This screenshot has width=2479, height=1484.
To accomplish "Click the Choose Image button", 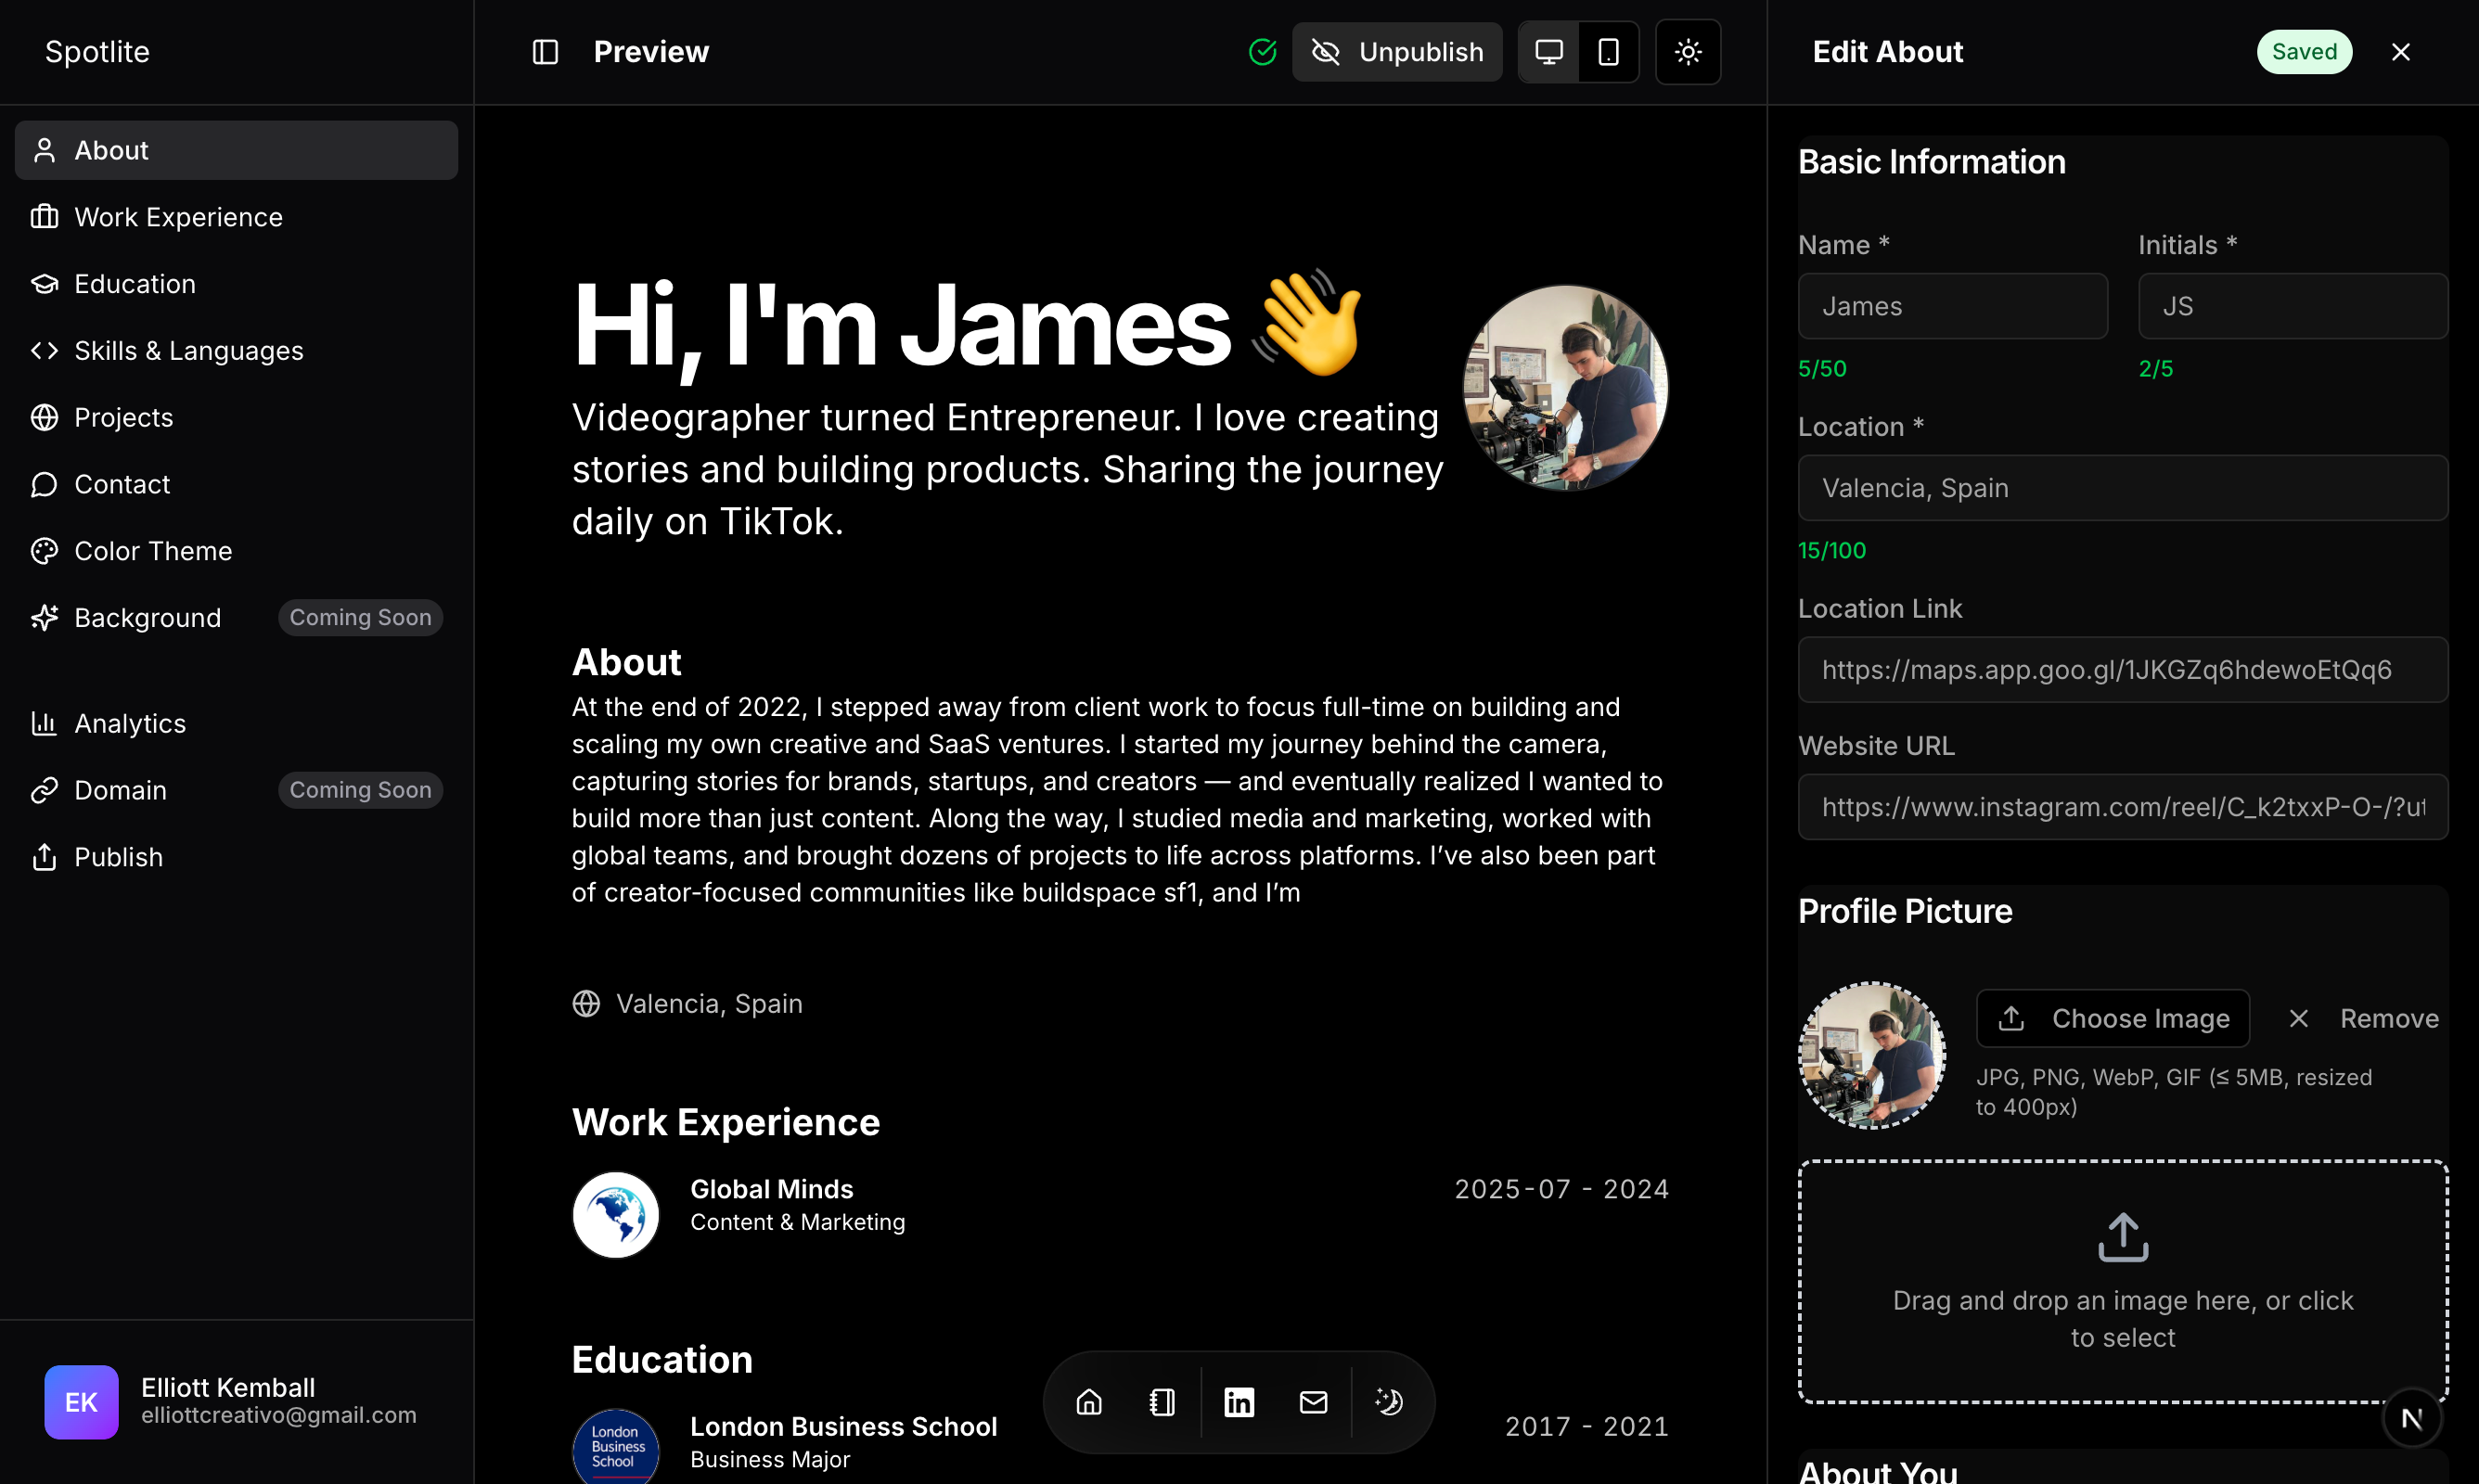I will pos(2113,1018).
